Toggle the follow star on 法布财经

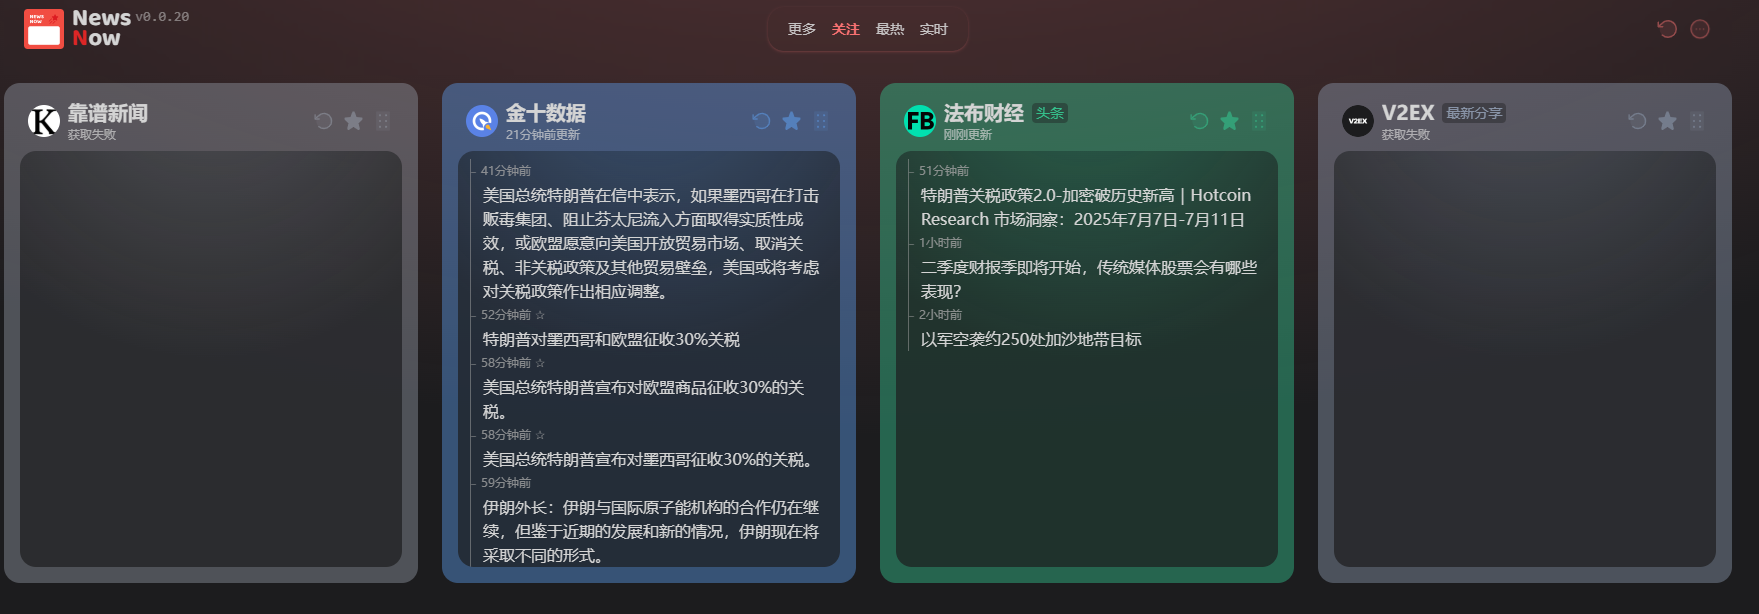tap(1229, 121)
